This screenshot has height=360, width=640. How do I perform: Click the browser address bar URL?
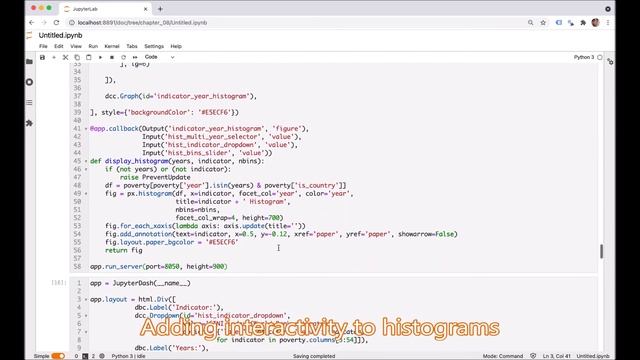(142, 23)
